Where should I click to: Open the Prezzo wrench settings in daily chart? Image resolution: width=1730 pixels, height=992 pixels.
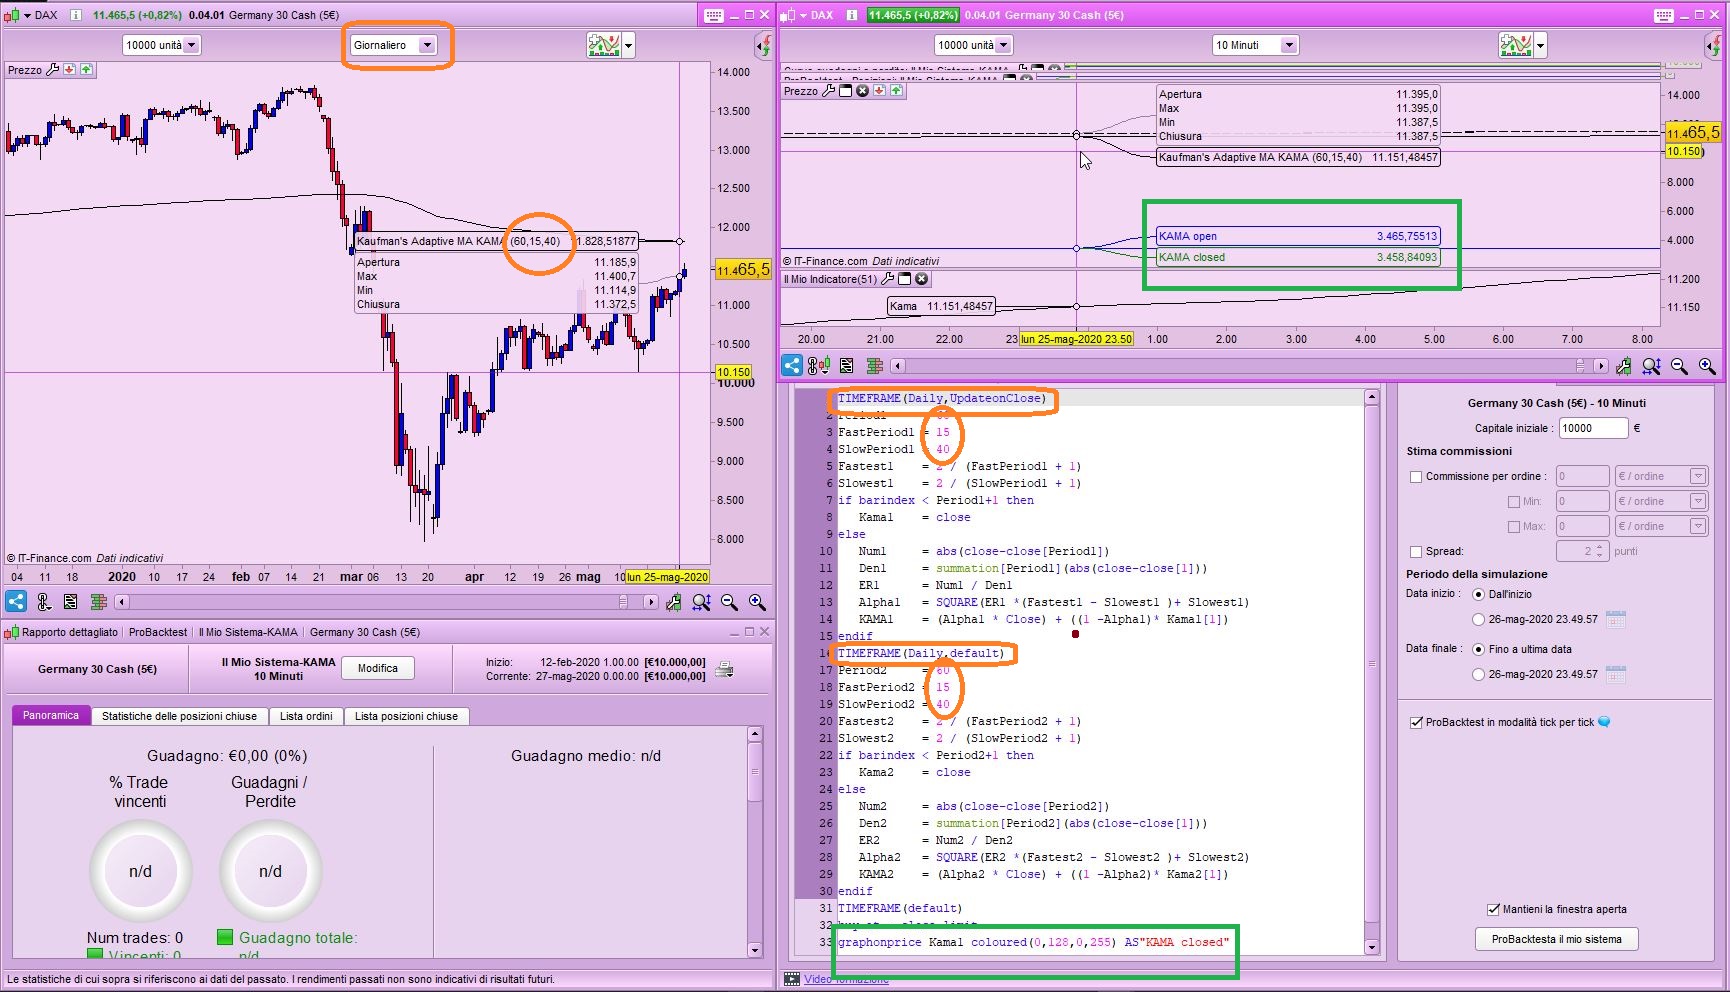pyautogui.click(x=53, y=70)
